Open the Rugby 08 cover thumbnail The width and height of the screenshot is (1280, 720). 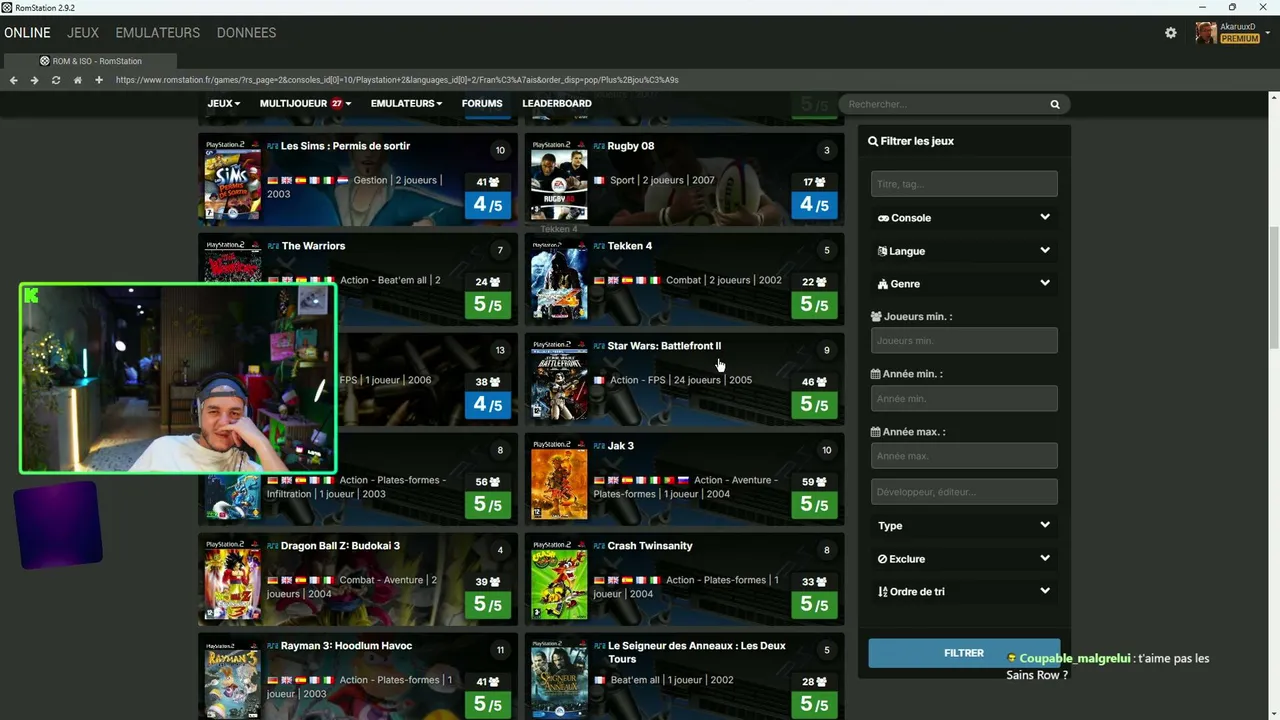559,180
